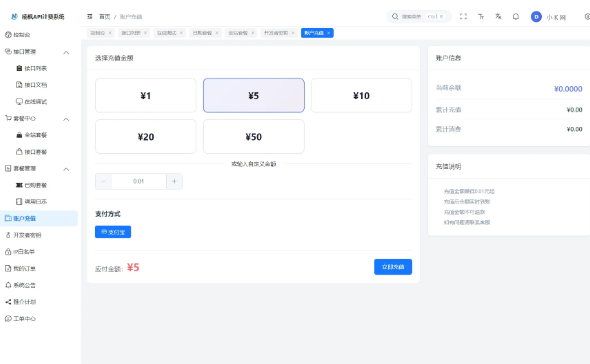The height and width of the screenshot is (364, 590).
Task: Select the ¥10 recharge amount
Action: click(361, 96)
